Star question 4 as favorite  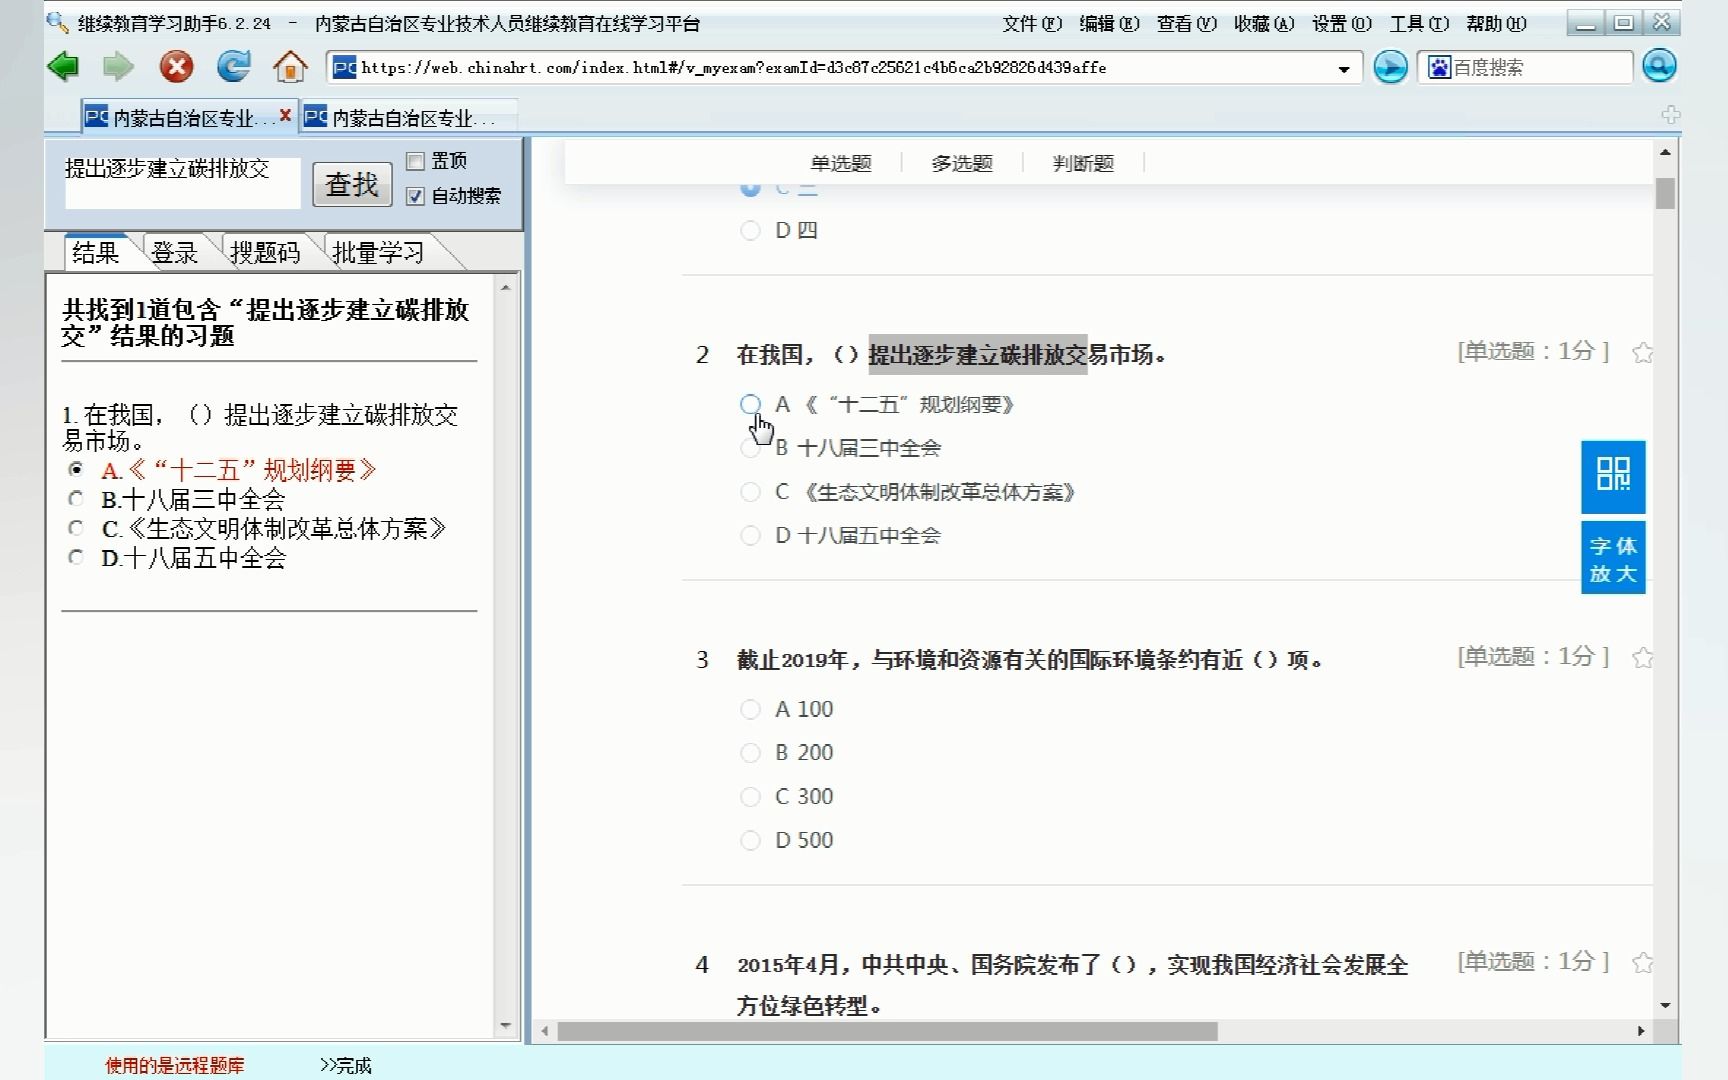click(1642, 962)
